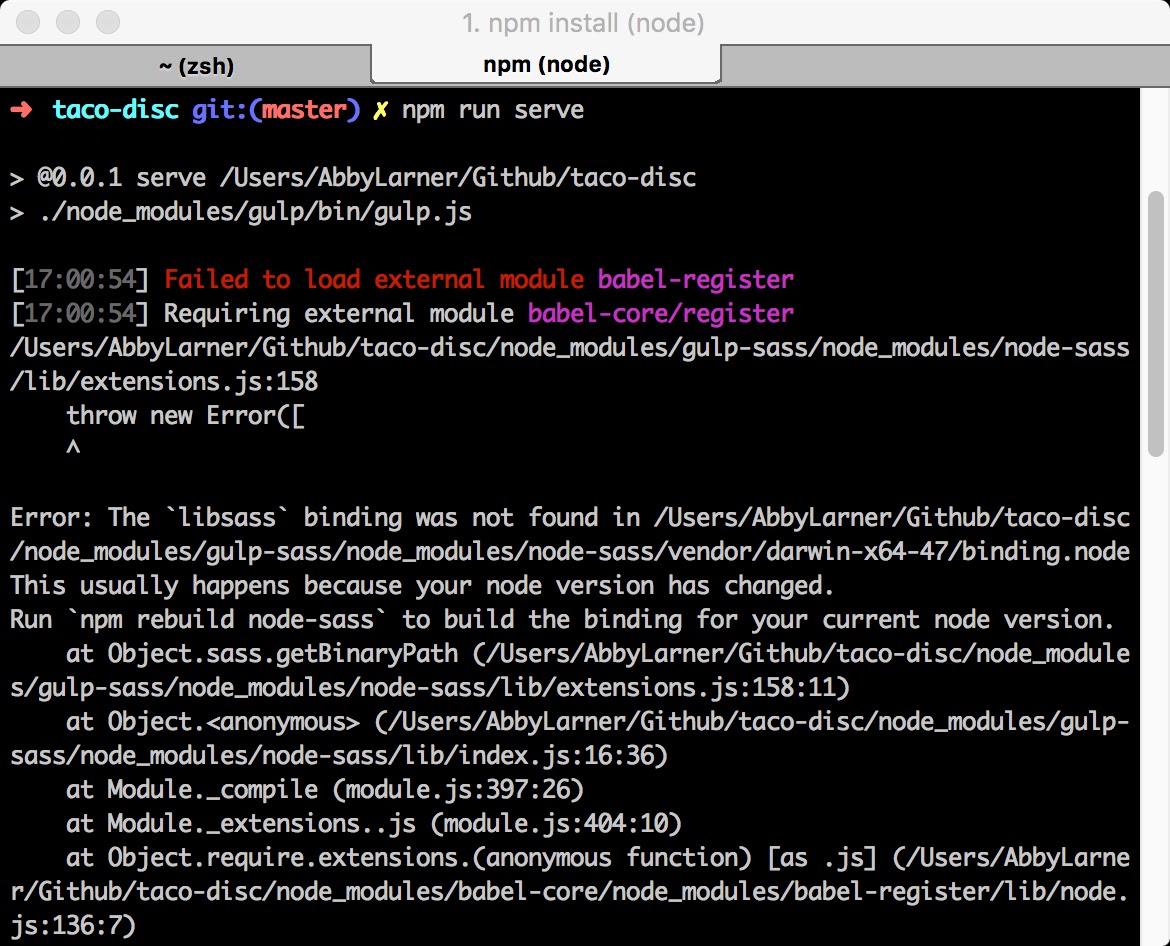Click the pink 'babel-core/register' text
The image size is (1170, 946).
point(660,313)
